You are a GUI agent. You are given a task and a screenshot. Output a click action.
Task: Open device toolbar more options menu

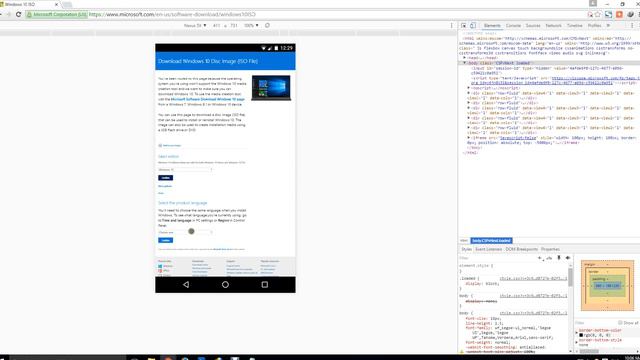tap(451, 25)
